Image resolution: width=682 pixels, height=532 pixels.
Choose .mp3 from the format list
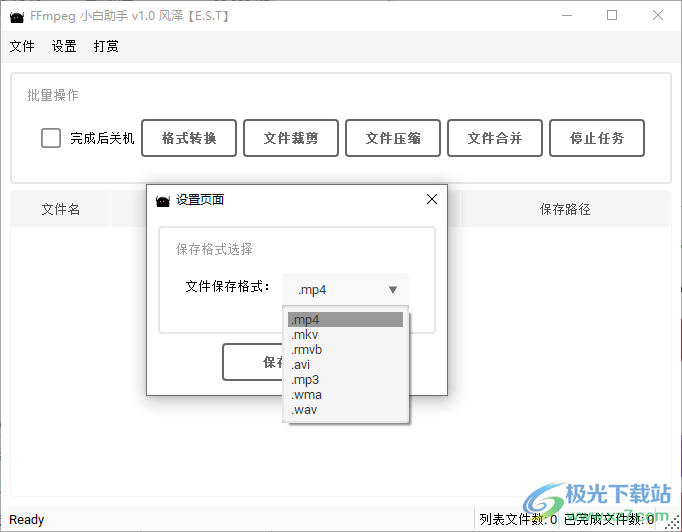click(x=345, y=380)
